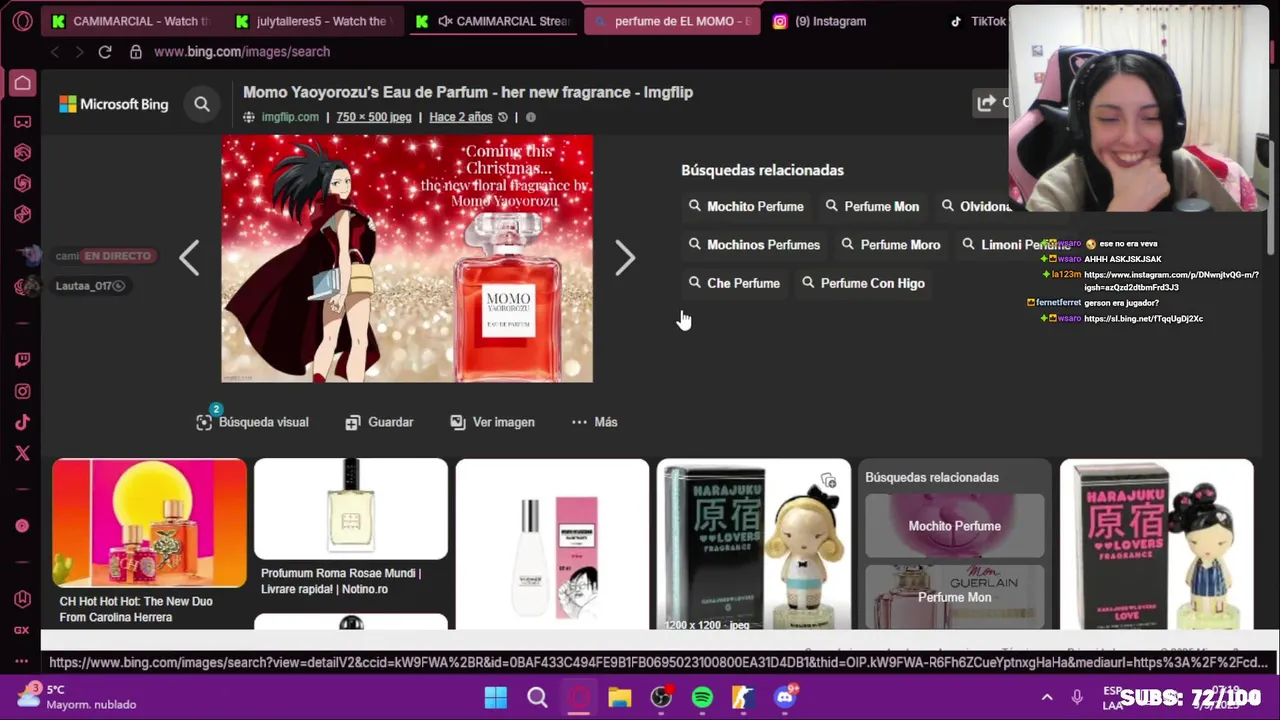Search related term Mochinos Perfumes
The image size is (1280, 720).
pos(754,244)
